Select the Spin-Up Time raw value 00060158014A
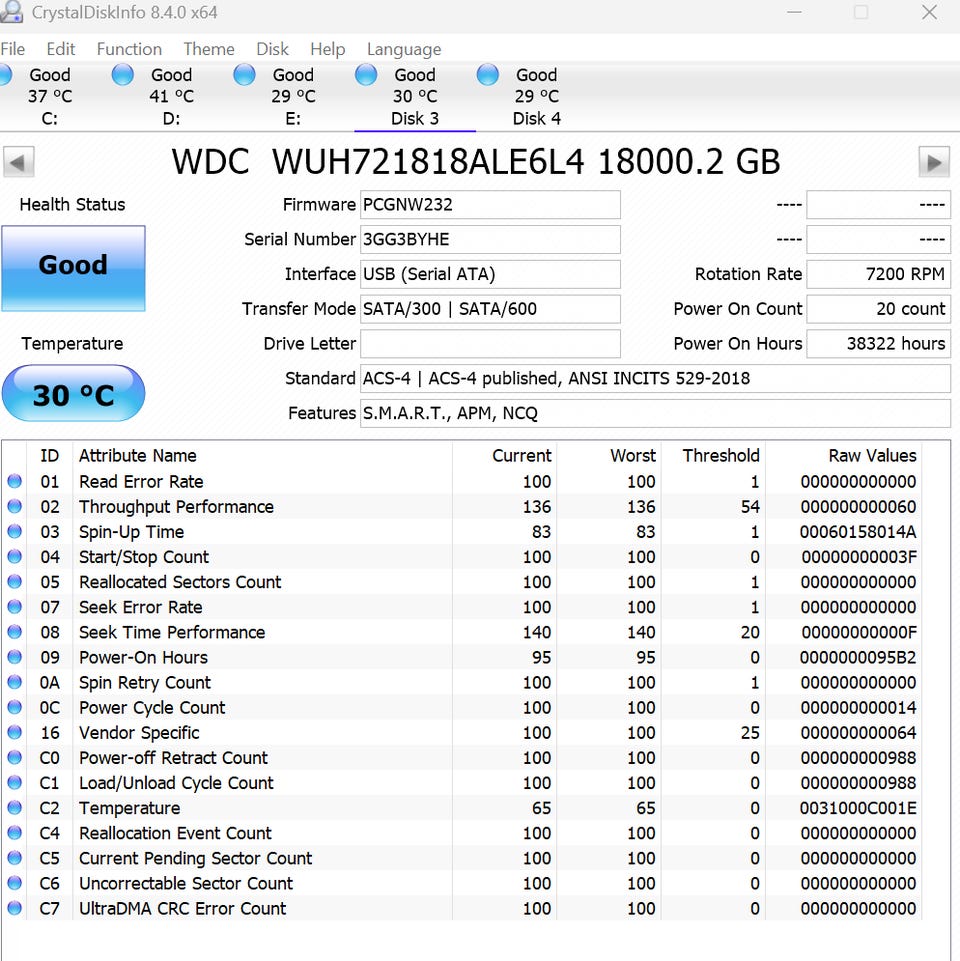 pyautogui.click(x=858, y=531)
